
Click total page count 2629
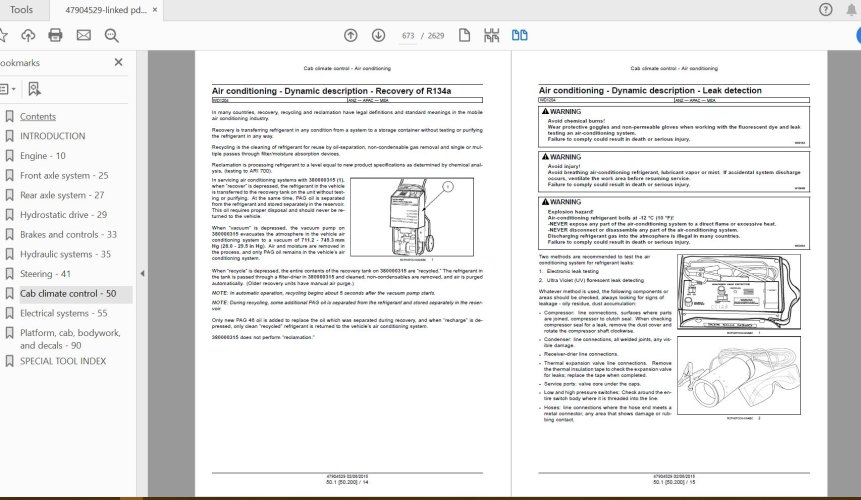tap(436, 36)
